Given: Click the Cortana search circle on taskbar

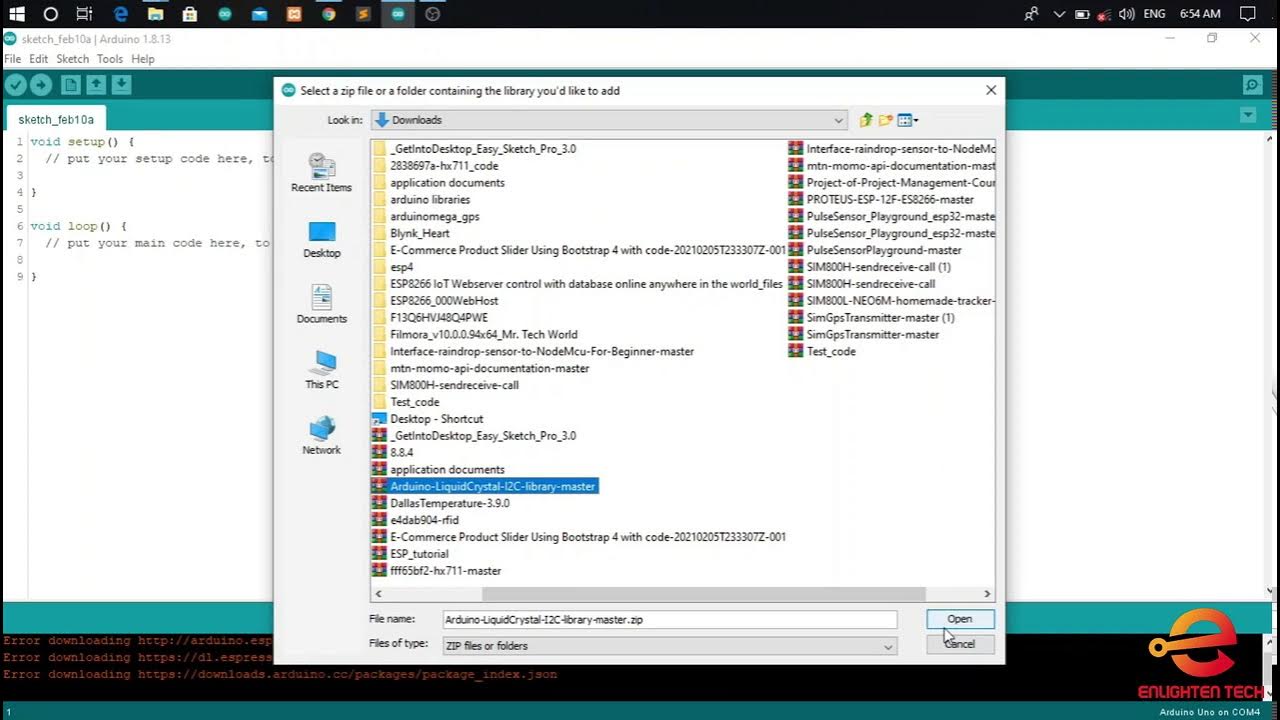Looking at the screenshot, I should pyautogui.click(x=51, y=14).
